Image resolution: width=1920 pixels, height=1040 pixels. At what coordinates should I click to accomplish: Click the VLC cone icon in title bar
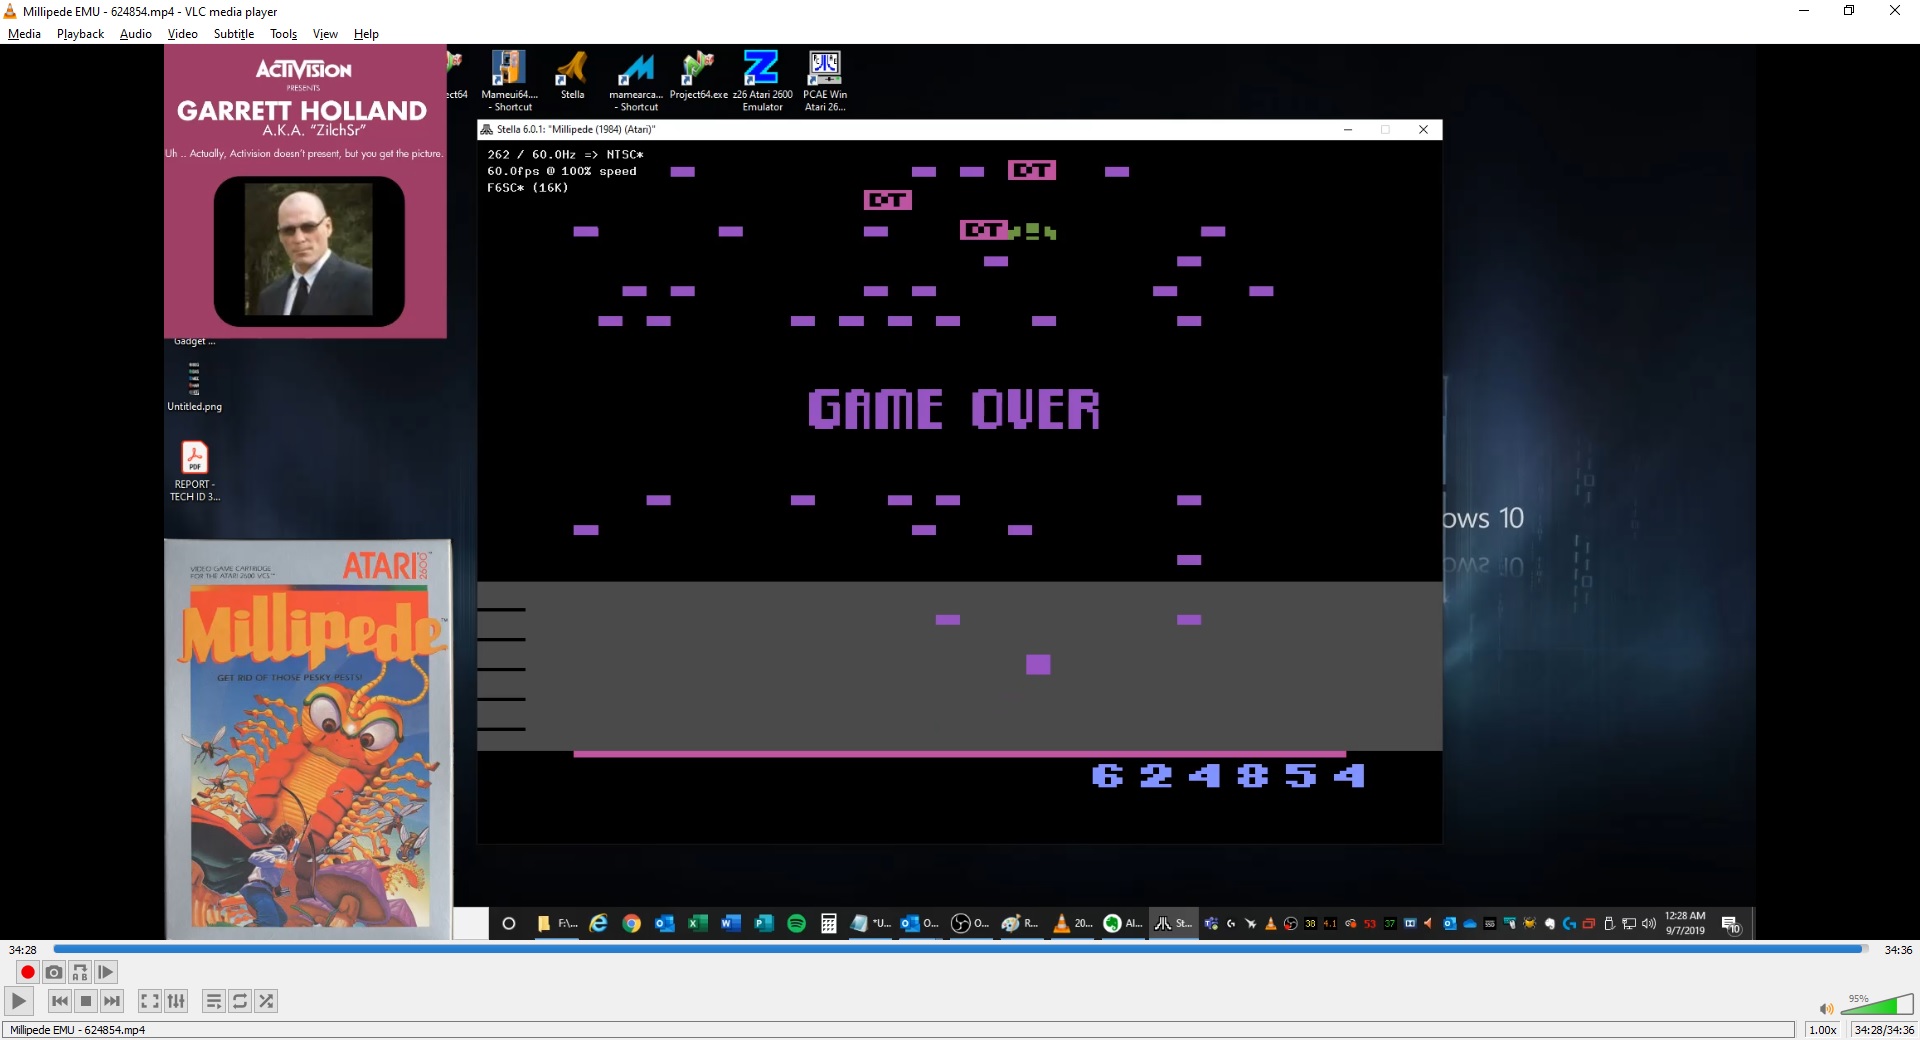coord(11,11)
